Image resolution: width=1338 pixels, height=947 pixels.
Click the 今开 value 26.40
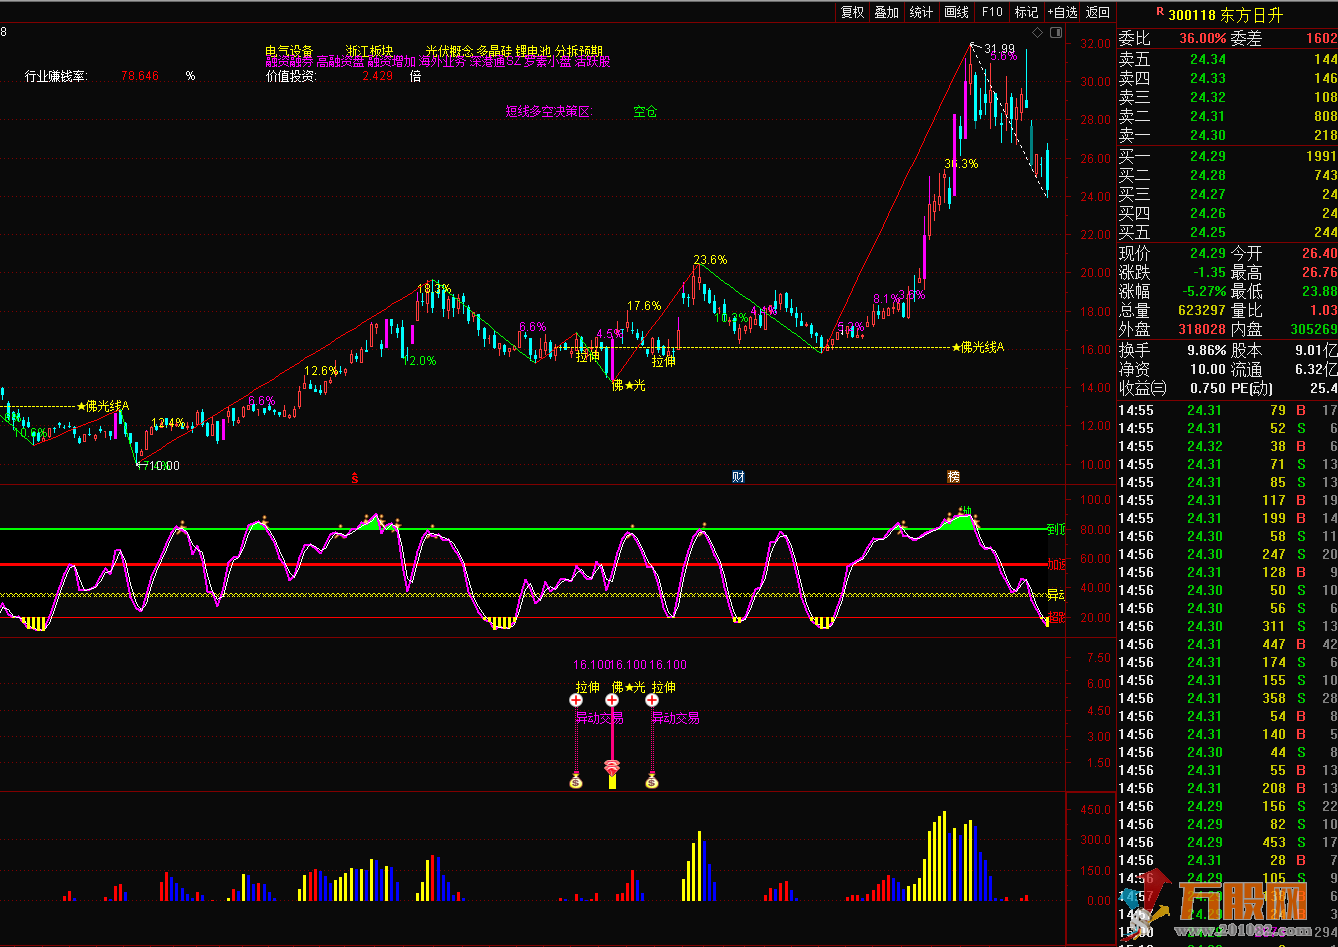[1320, 254]
